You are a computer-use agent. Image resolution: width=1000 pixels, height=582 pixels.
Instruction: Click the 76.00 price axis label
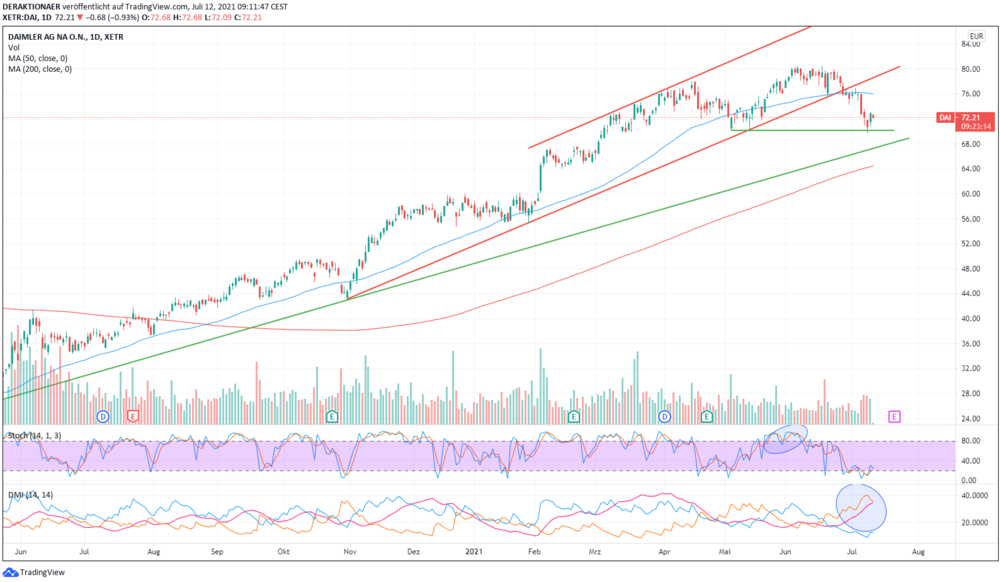click(x=970, y=94)
